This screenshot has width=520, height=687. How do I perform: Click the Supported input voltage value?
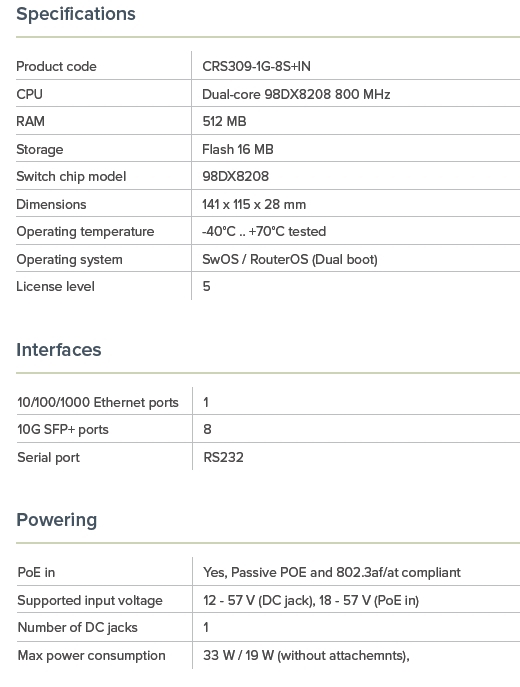tap(311, 600)
